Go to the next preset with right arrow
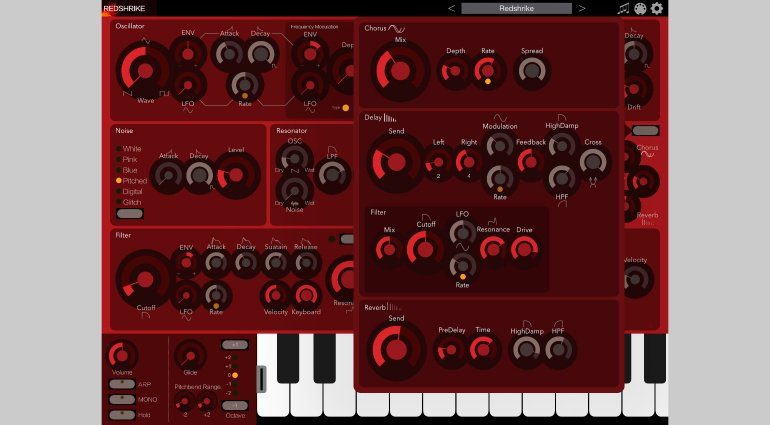The height and width of the screenshot is (425, 770). pyautogui.click(x=582, y=9)
